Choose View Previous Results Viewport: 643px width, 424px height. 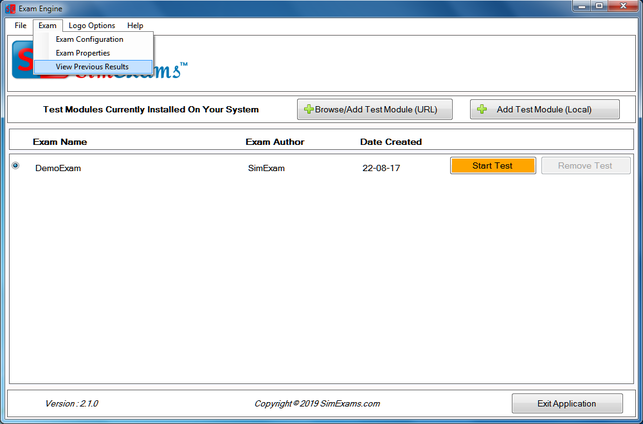(x=91, y=67)
